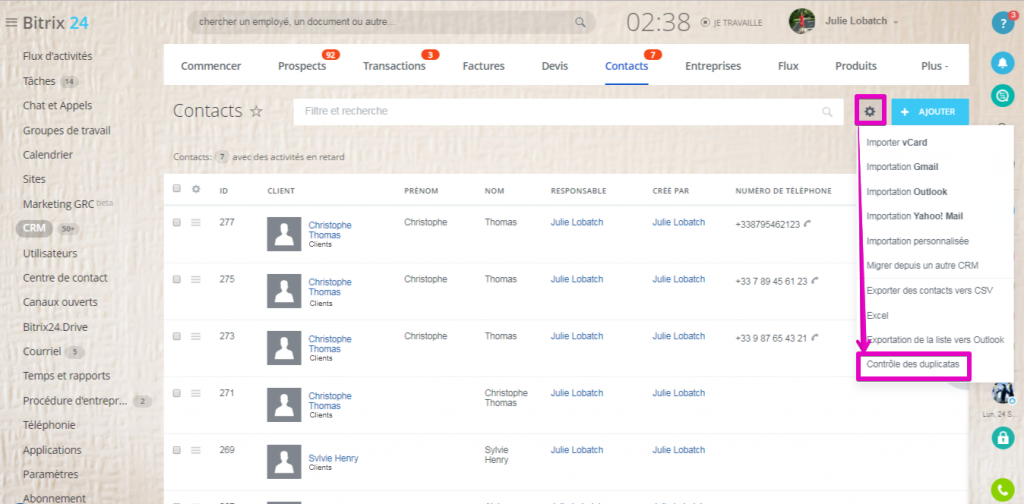Sort by the ID column header
Screen dimensions: 1024x504
224,191
